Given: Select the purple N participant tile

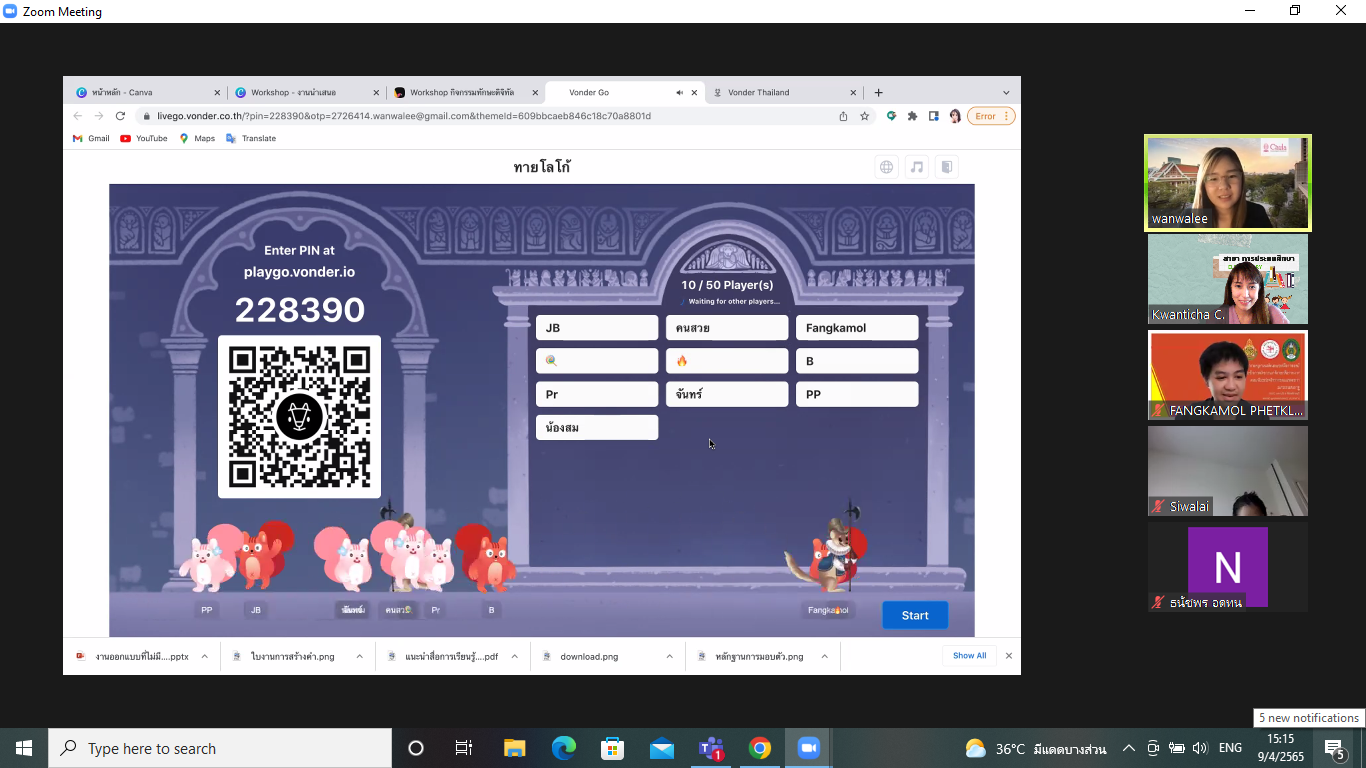Looking at the screenshot, I should pos(1227,567).
